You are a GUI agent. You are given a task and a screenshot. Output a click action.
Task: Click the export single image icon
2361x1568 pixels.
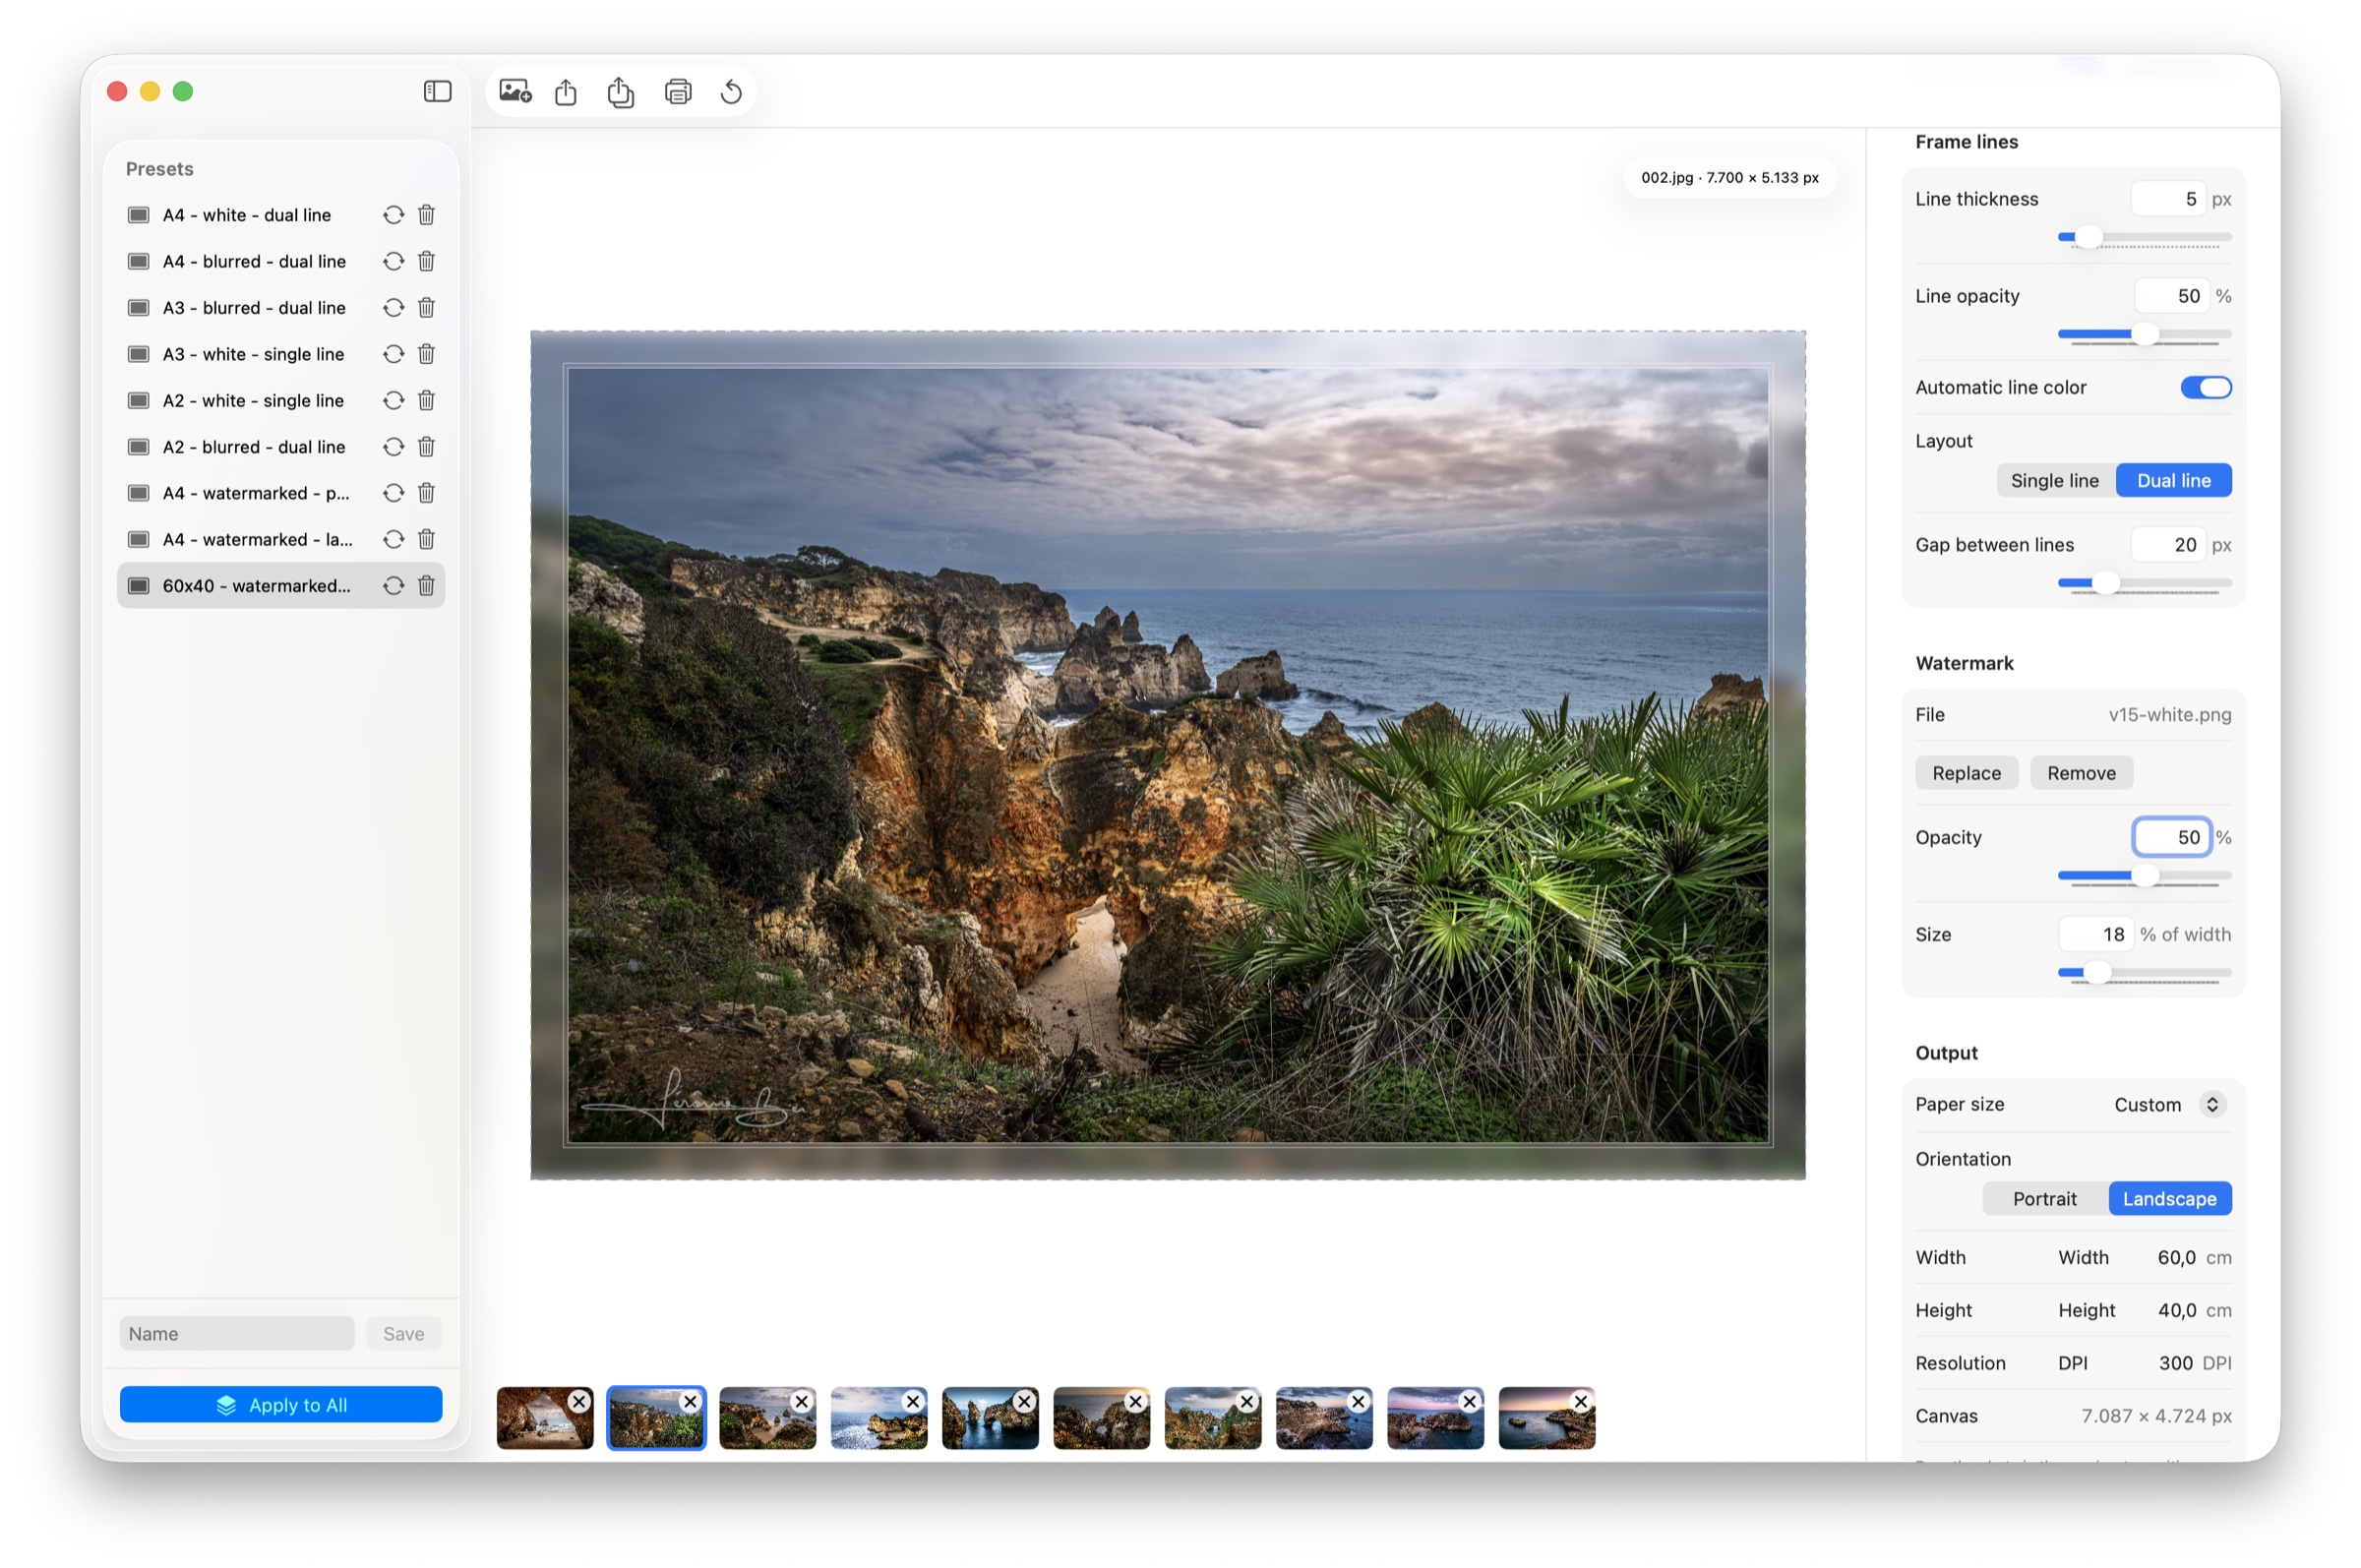566,92
